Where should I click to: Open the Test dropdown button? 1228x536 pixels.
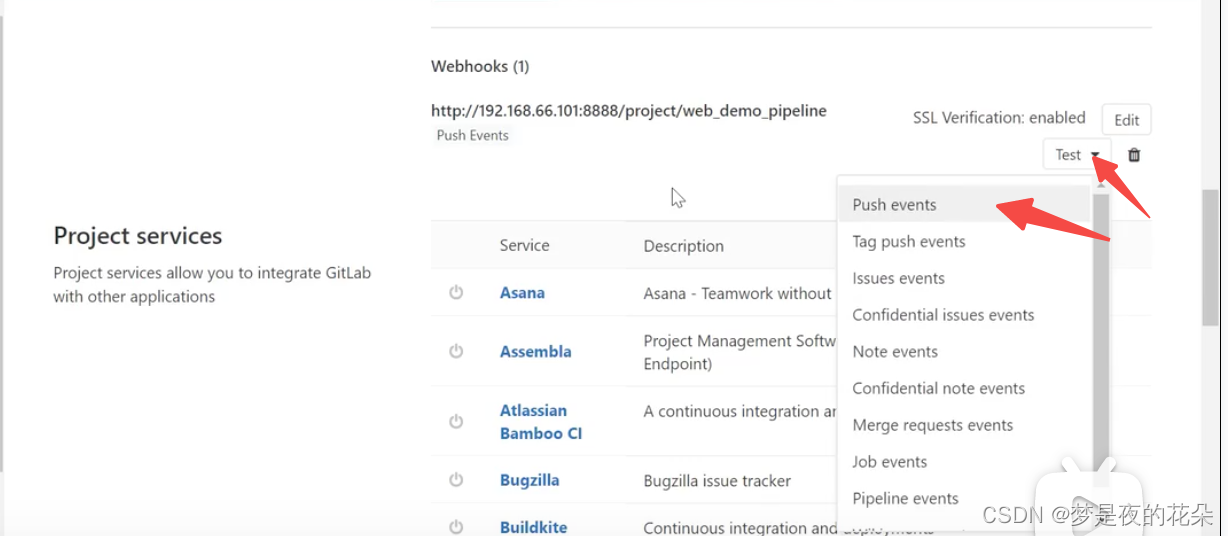(x=1077, y=155)
